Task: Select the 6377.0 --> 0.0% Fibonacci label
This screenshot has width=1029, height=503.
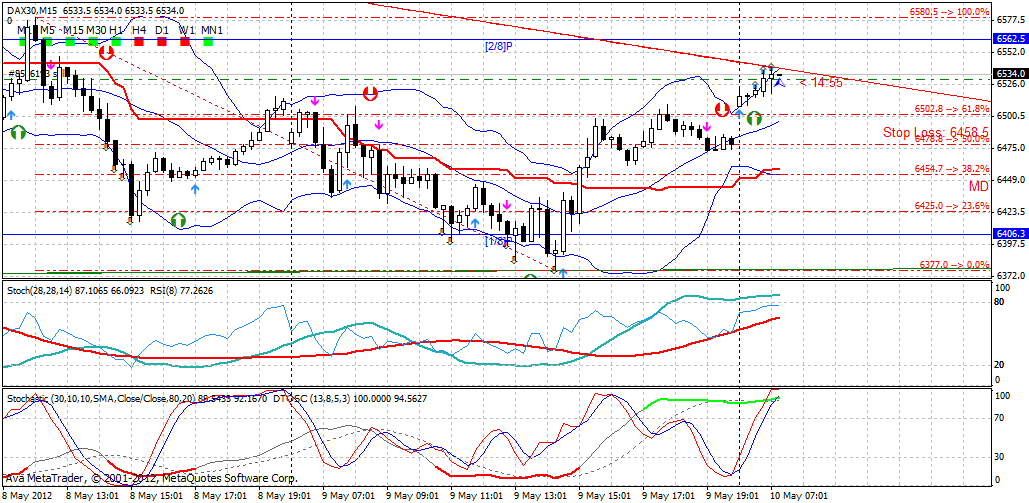Action: [x=954, y=264]
